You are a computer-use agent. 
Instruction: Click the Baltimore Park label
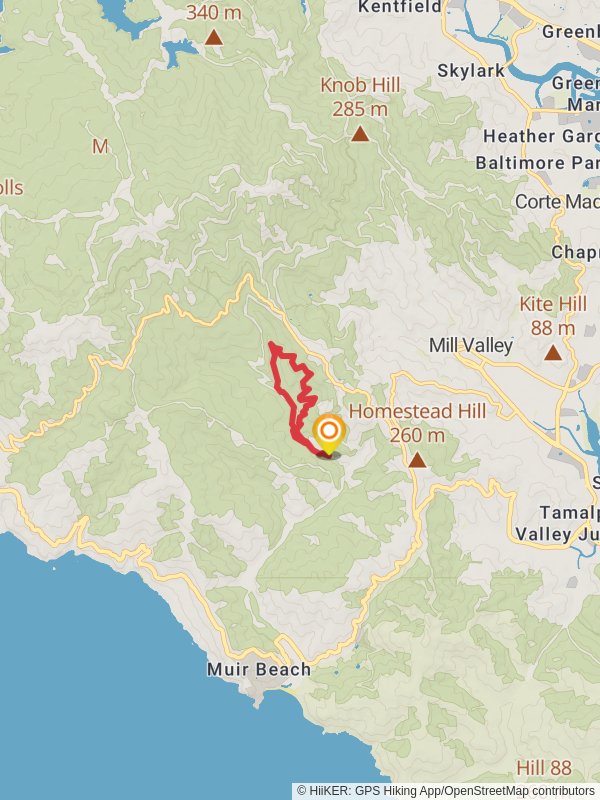[537, 163]
